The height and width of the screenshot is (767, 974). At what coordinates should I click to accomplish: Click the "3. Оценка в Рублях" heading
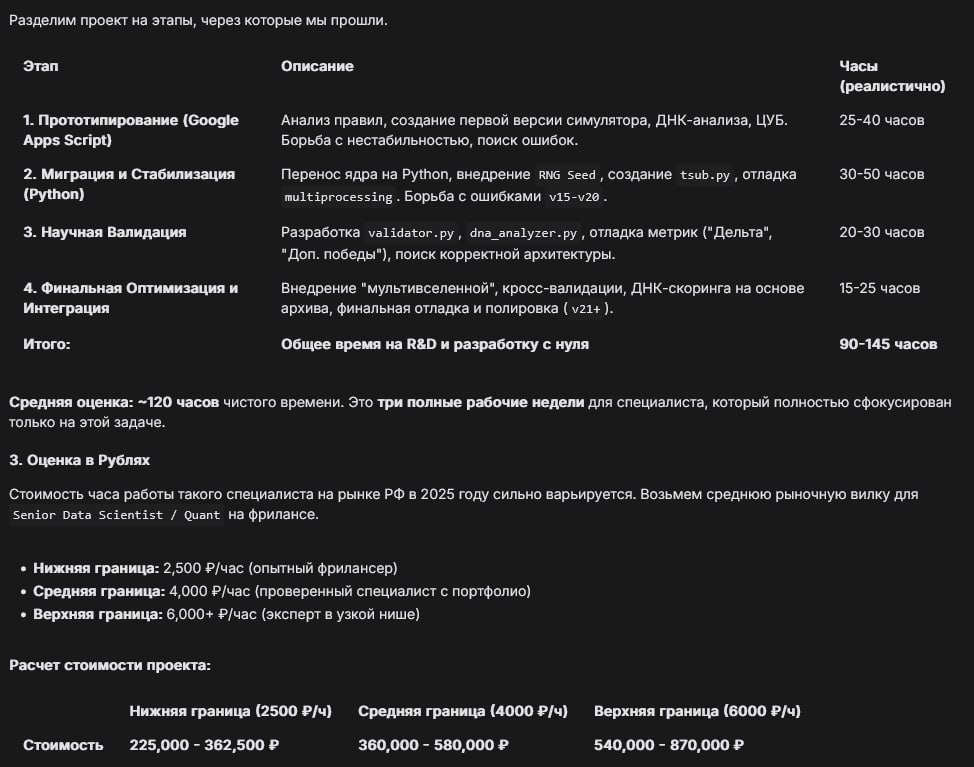click(79, 460)
